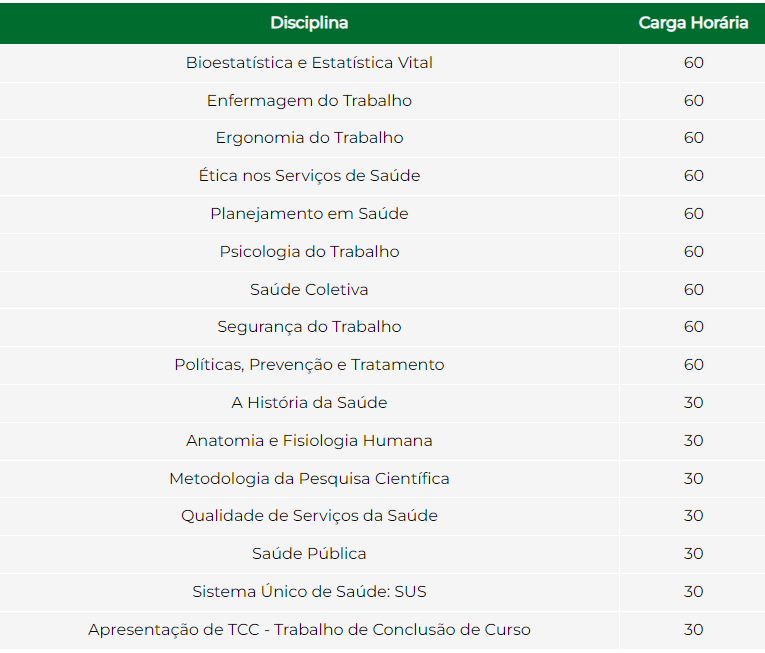
Task: Select Qualidade de Serviços da Saúde
Action: (309, 516)
